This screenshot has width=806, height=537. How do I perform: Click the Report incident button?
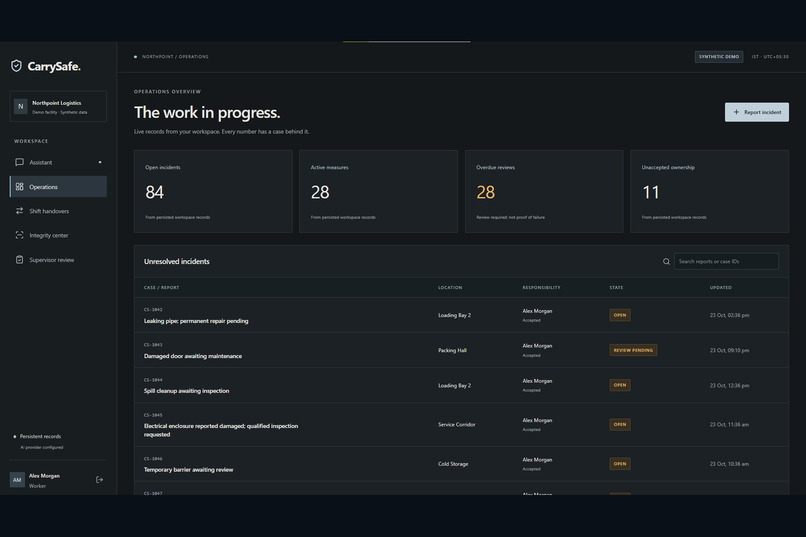(x=757, y=112)
